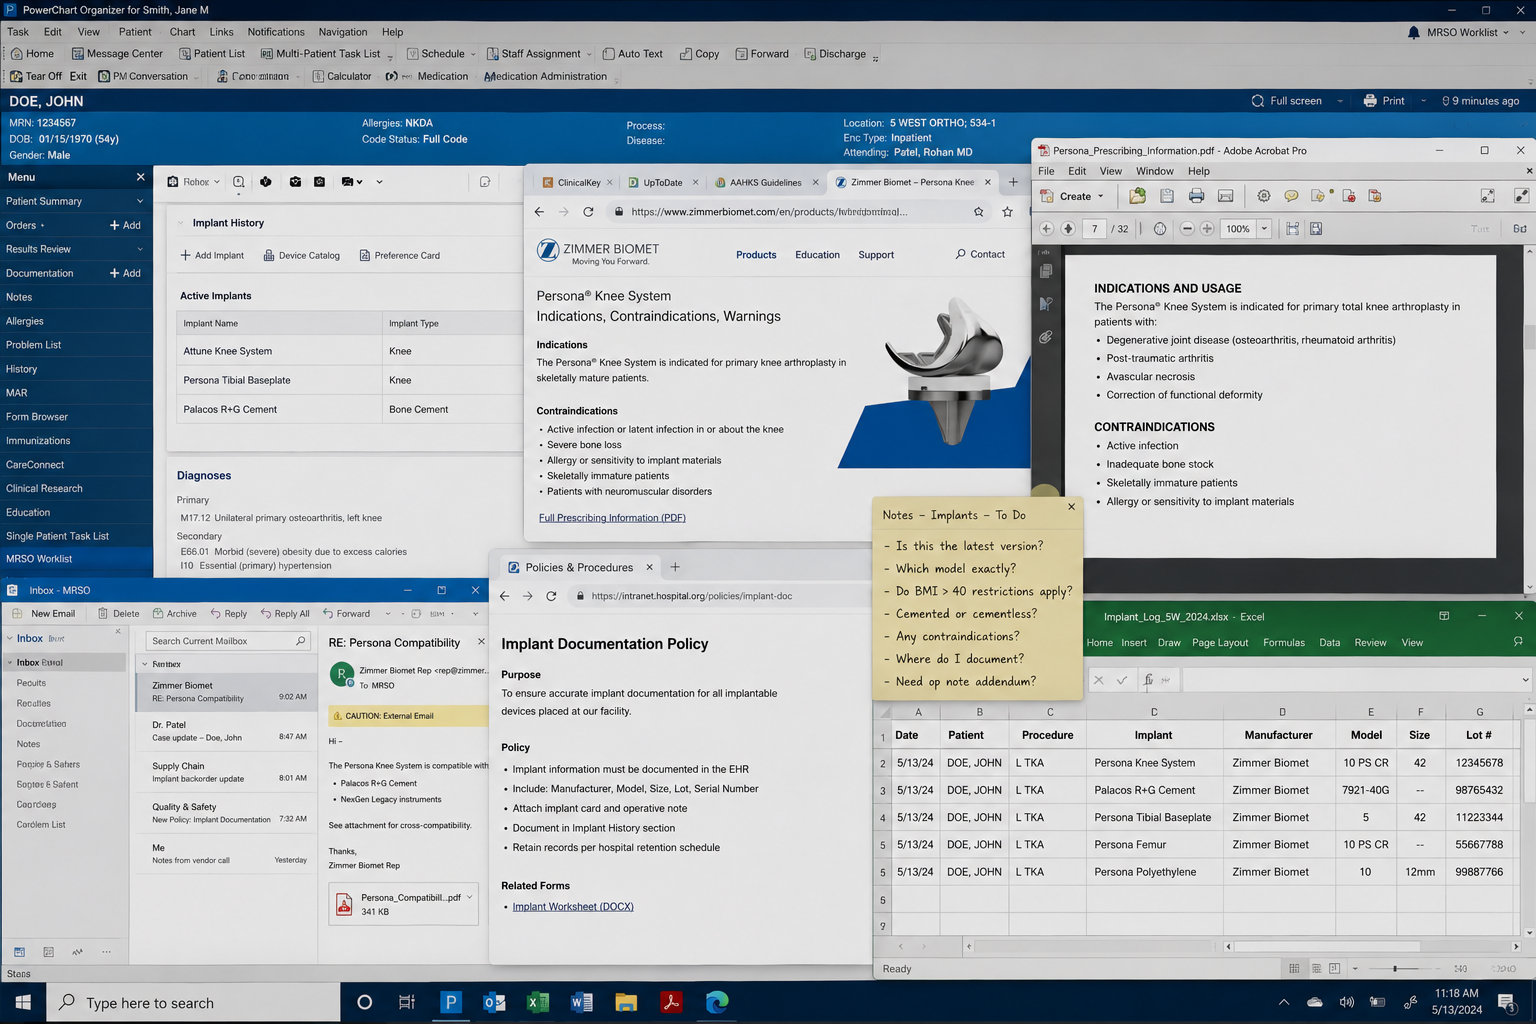Click the Acrobat open-file folder icon
1536x1024 pixels.
click(x=1137, y=196)
